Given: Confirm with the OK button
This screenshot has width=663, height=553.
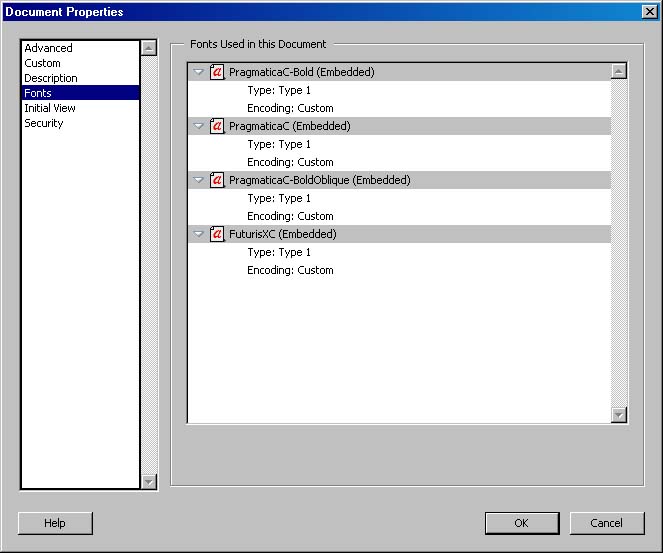Looking at the screenshot, I should tap(522, 523).
